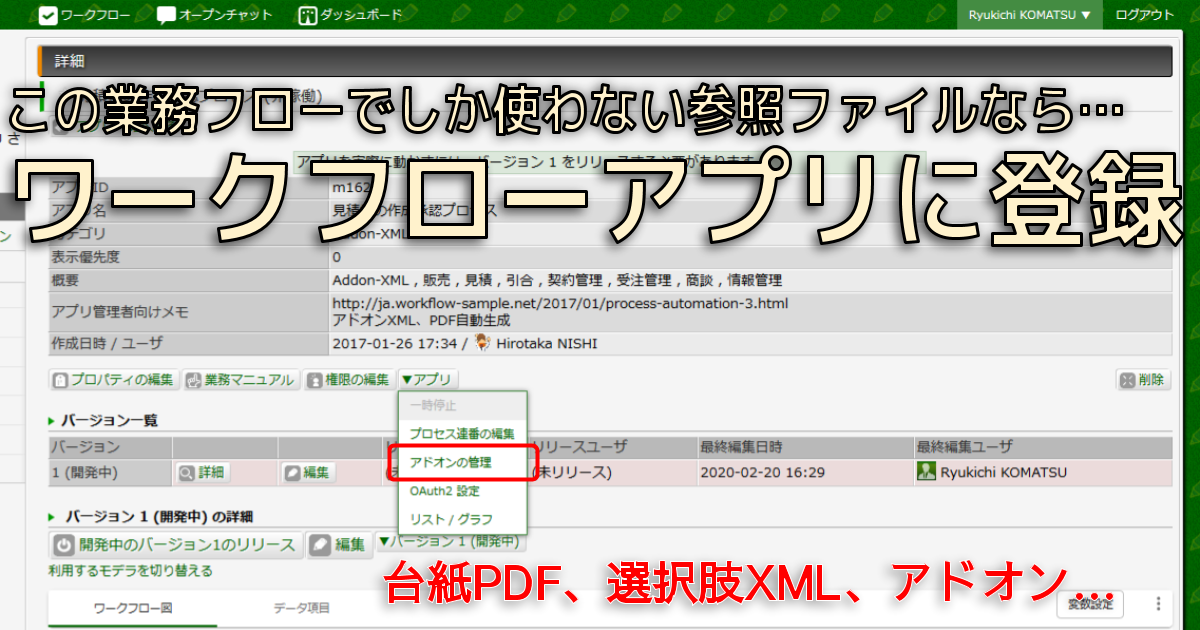Select アドオンの管理 menu entry
The height and width of the screenshot is (630, 1200).
click(x=462, y=463)
